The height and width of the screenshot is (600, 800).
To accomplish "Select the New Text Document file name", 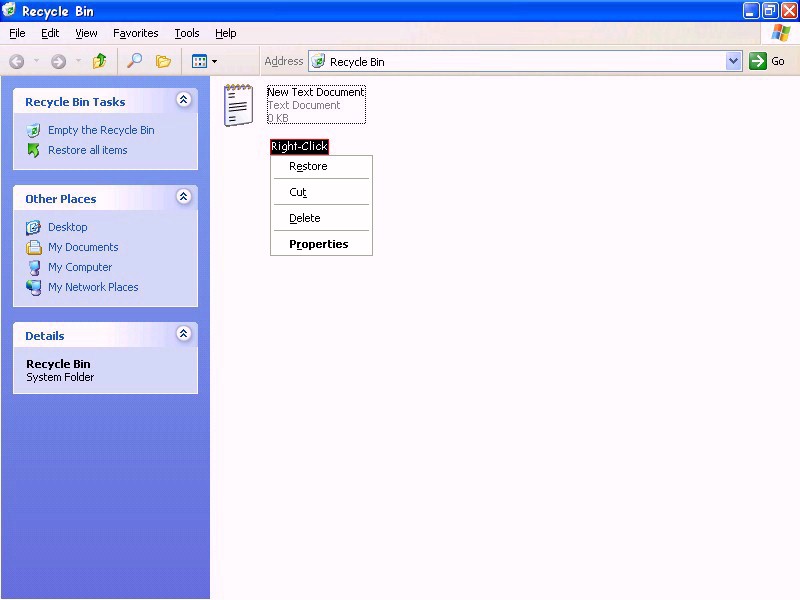I will (316, 92).
